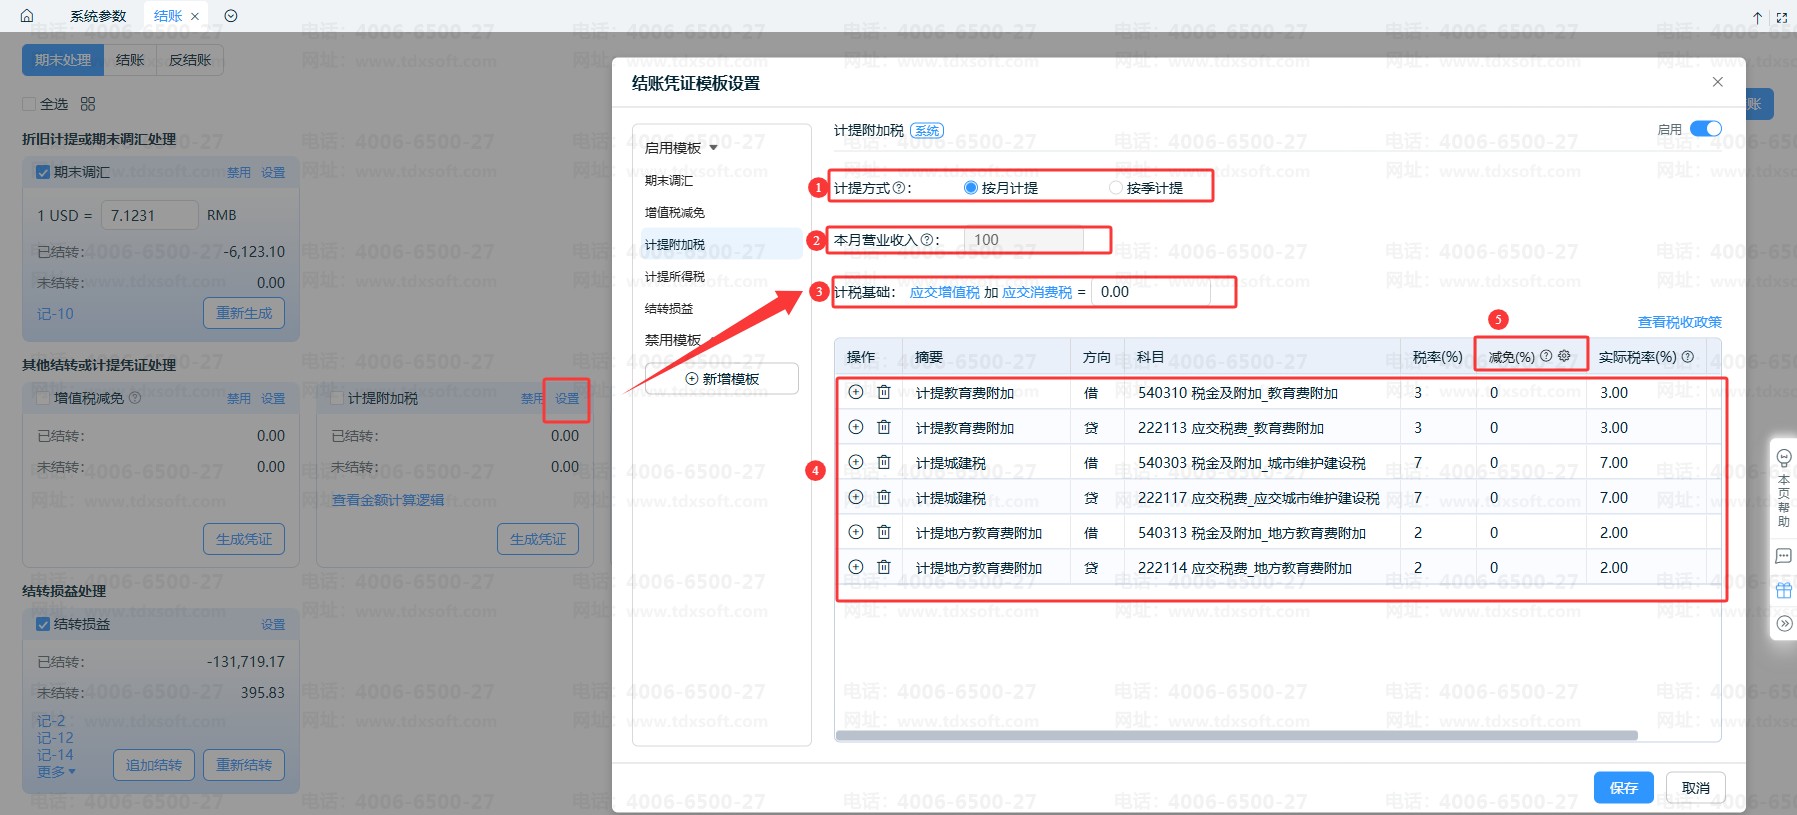Delete the first 计提教育费附加 debit row

(884, 392)
